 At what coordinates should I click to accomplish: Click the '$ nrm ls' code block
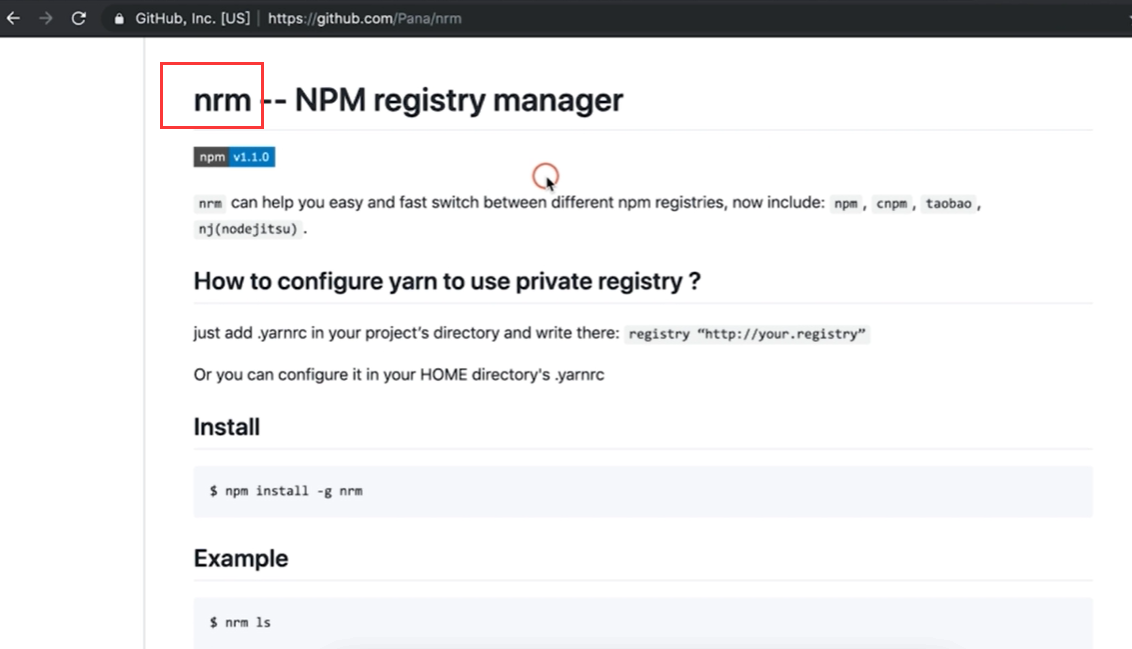point(643,622)
